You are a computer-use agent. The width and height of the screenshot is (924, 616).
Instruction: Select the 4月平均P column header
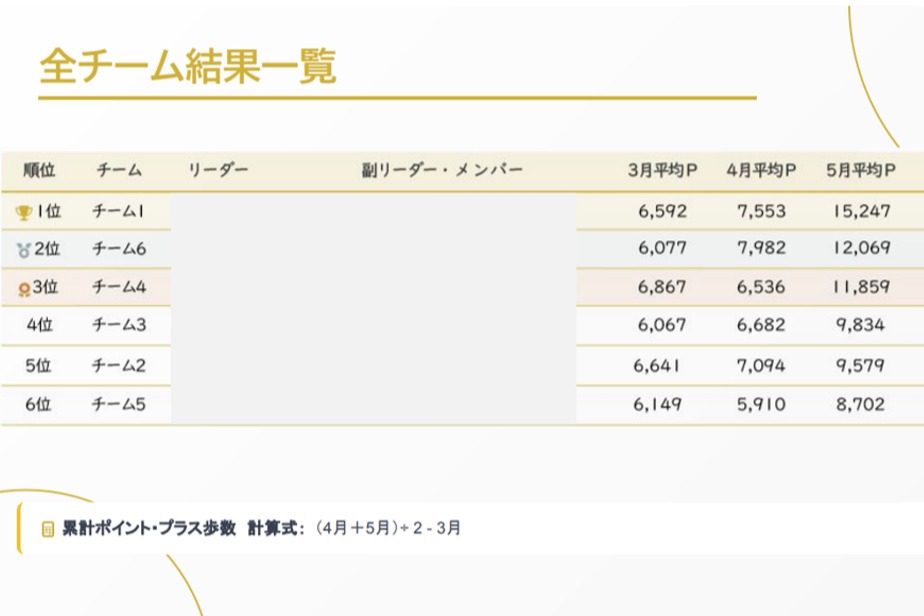click(761, 170)
